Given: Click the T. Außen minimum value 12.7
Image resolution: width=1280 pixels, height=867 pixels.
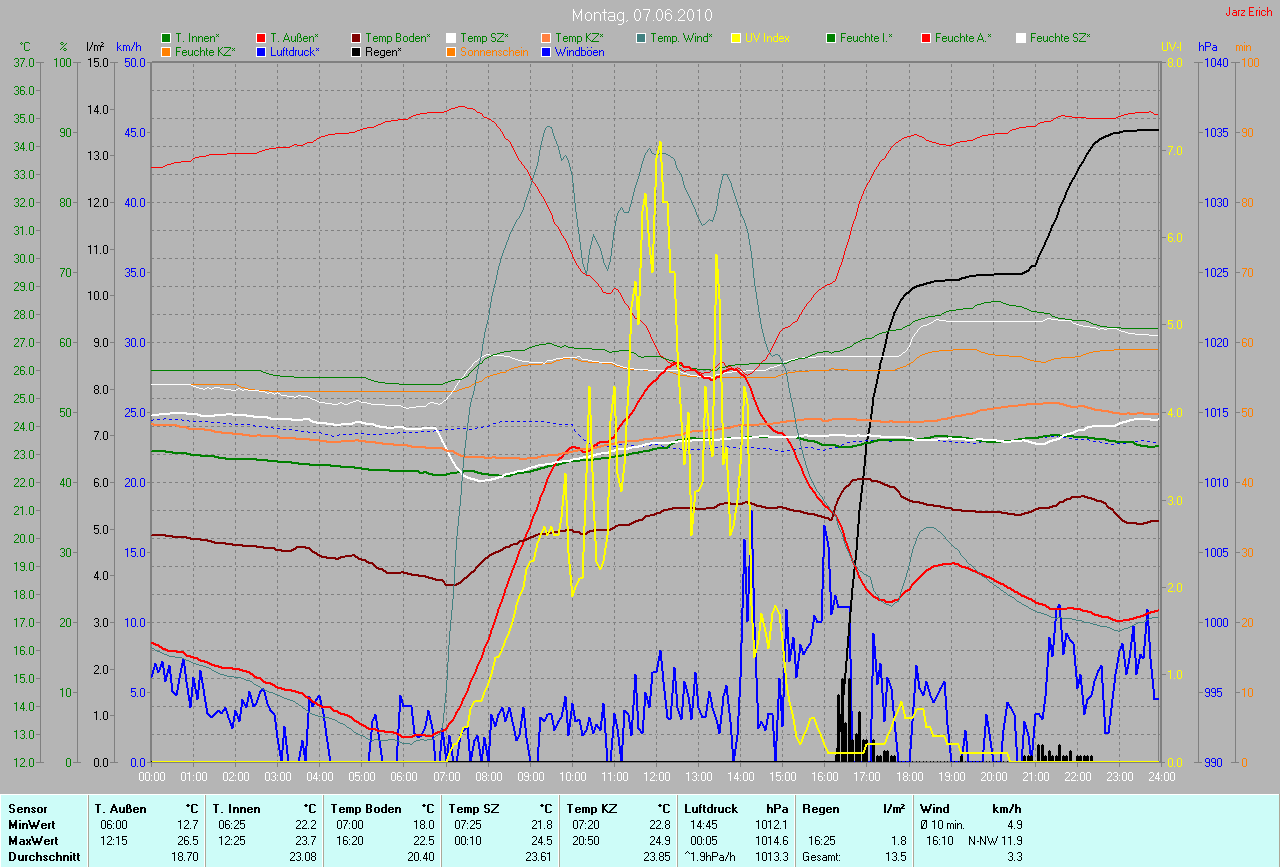Looking at the screenshot, I should click(190, 824).
